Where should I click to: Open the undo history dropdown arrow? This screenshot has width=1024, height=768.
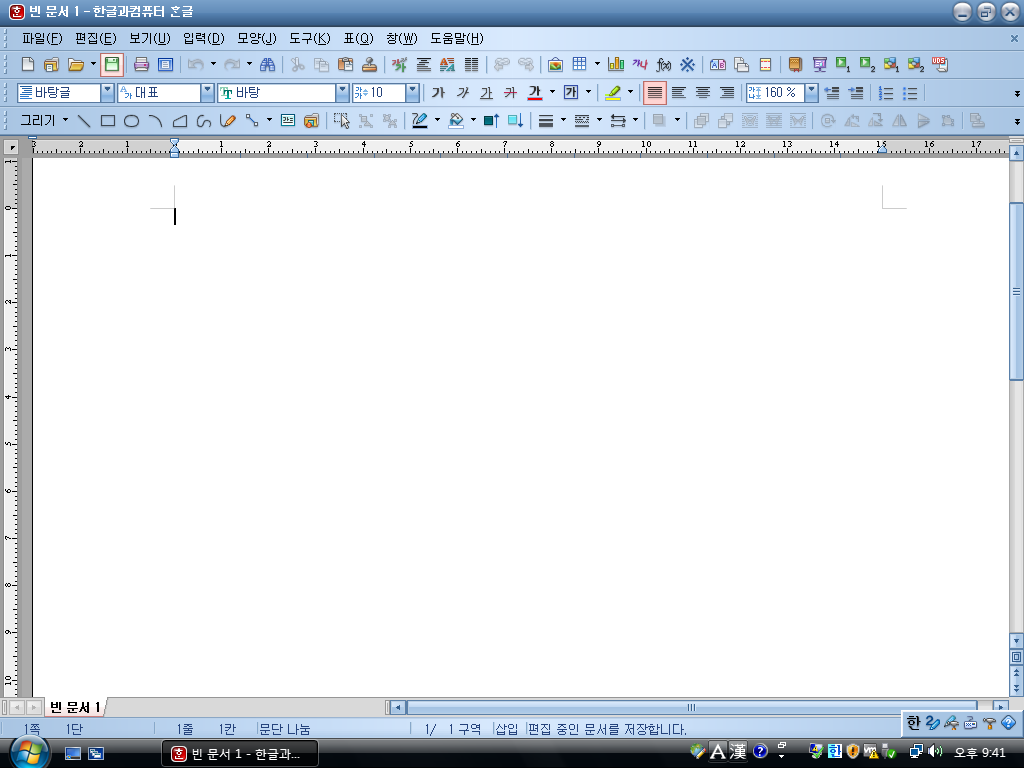click(x=213, y=64)
